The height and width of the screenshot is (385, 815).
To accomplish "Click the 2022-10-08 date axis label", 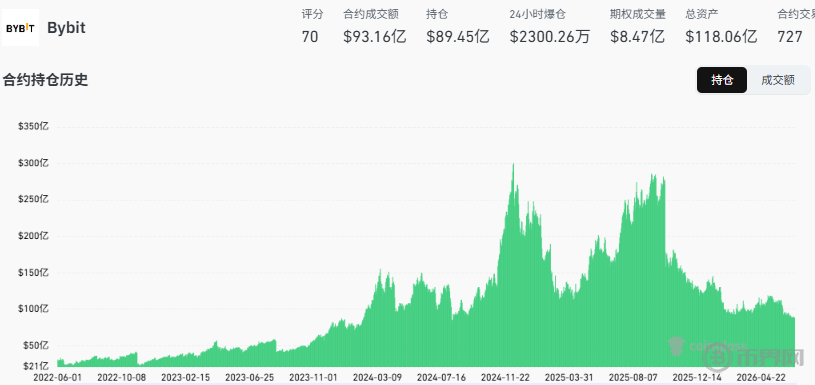I will click(x=121, y=377).
